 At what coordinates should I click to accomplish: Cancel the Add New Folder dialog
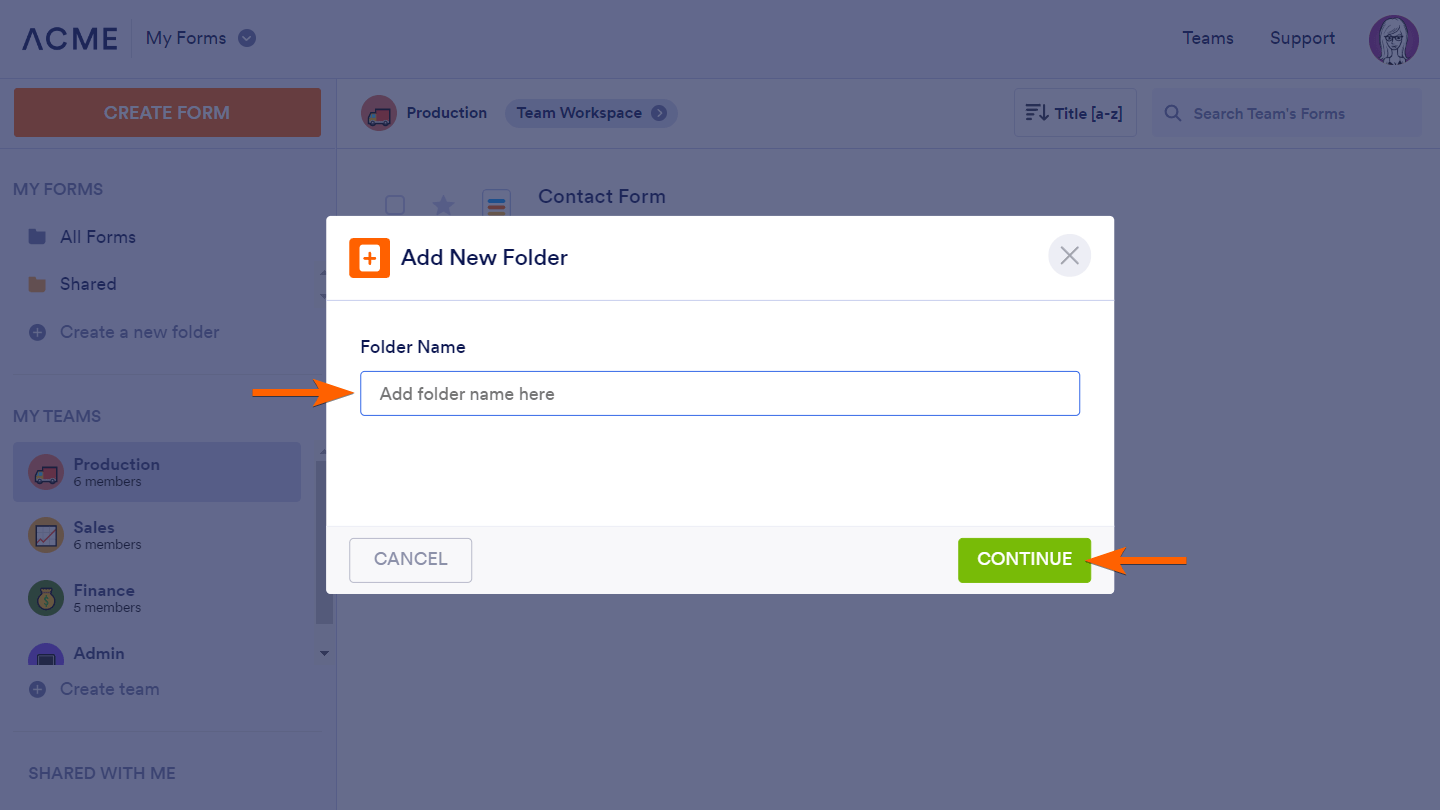coord(410,560)
